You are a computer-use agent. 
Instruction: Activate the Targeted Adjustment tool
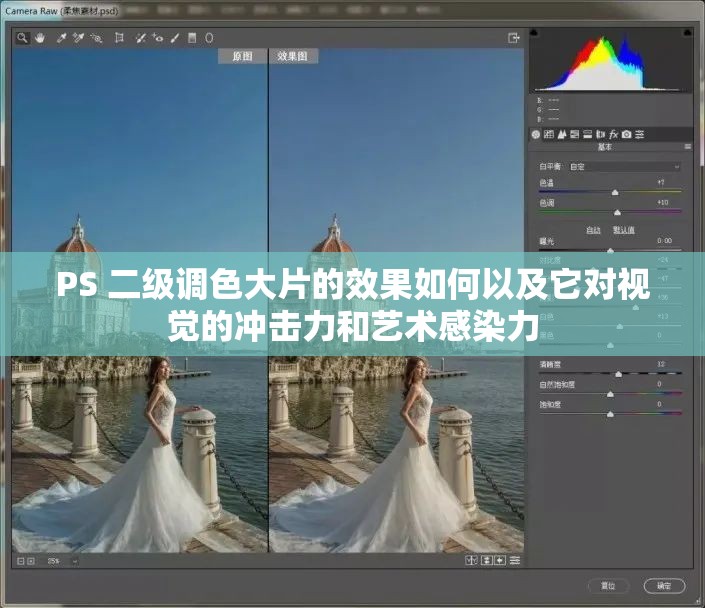point(96,38)
